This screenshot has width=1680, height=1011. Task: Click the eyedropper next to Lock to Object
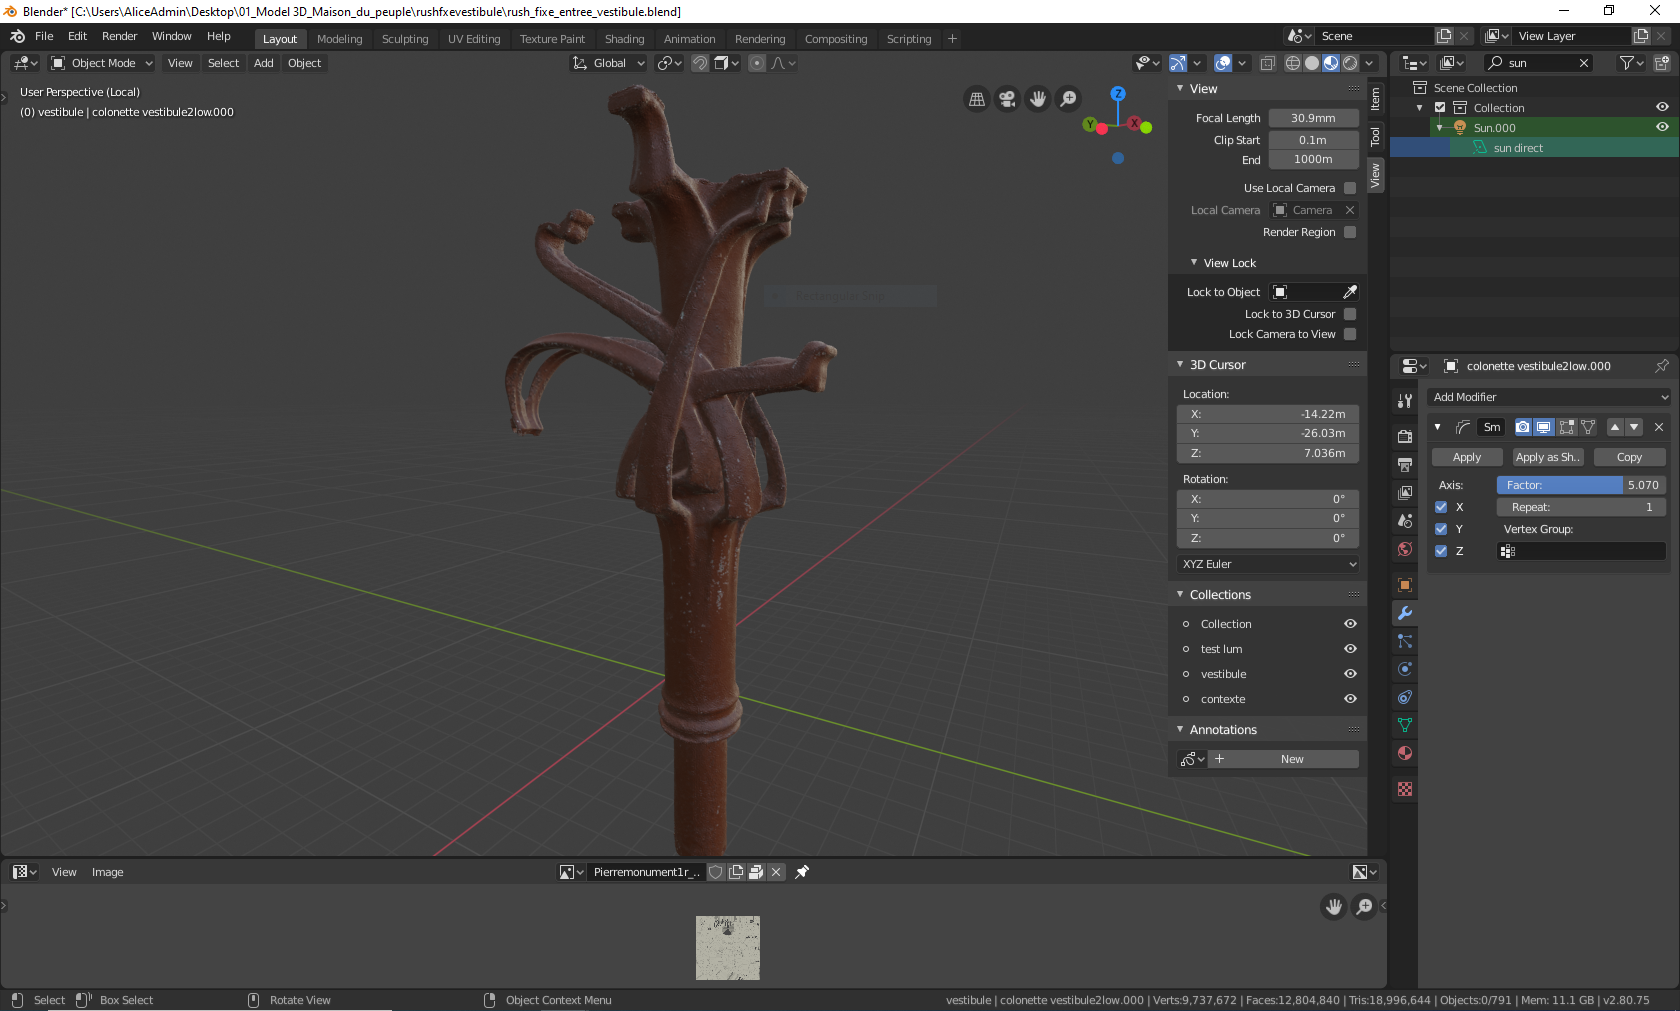[x=1350, y=292]
